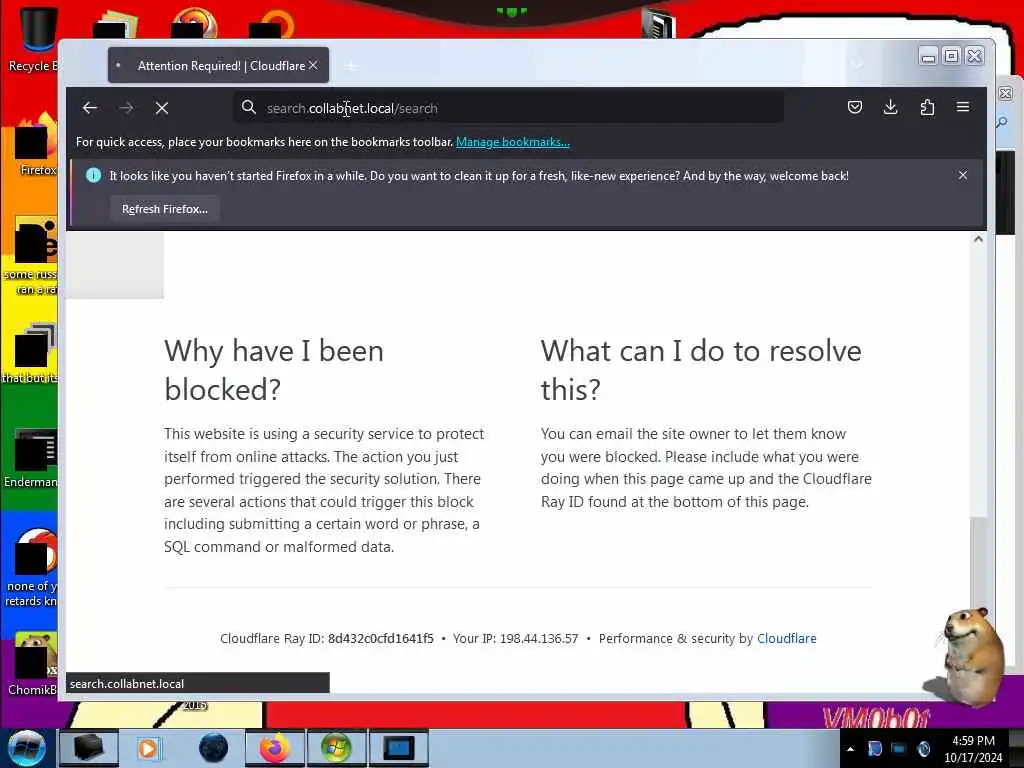Select the Enderman desktop icon
This screenshot has height=768, width=1024.
pos(31,457)
